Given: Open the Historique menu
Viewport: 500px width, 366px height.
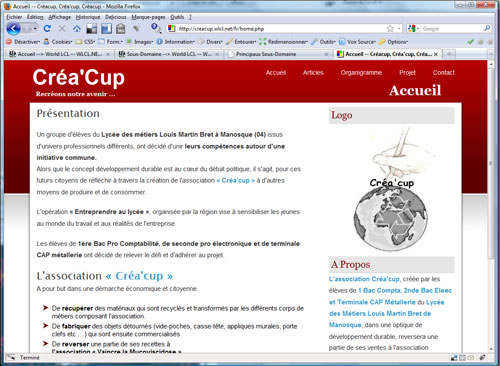Looking at the screenshot, I should pyautogui.click(x=88, y=17).
